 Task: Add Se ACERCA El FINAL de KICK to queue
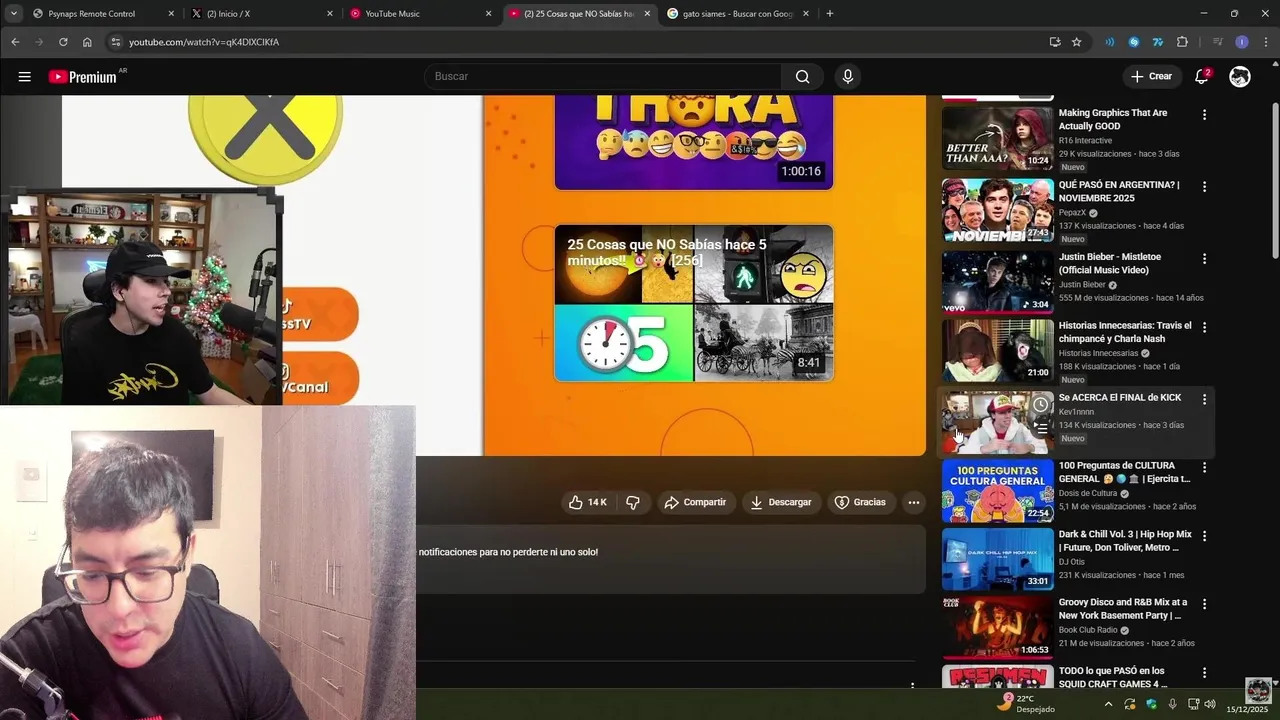pos(1041,427)
